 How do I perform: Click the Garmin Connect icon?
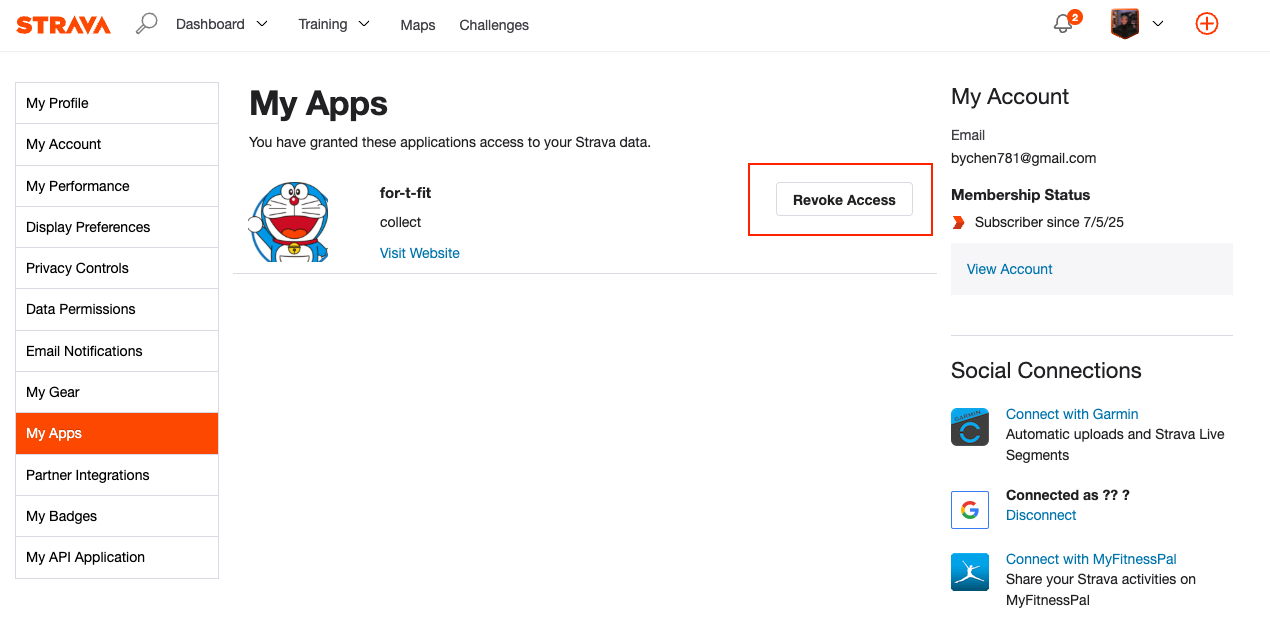[x=970, y=427]
